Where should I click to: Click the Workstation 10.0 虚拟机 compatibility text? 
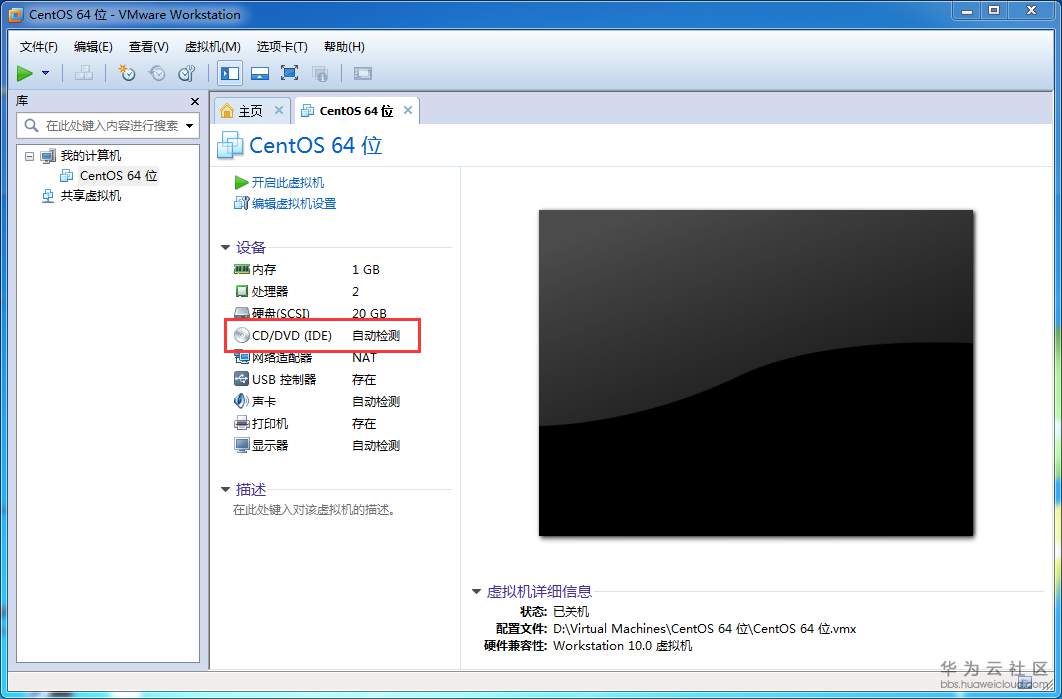(622, 645)
